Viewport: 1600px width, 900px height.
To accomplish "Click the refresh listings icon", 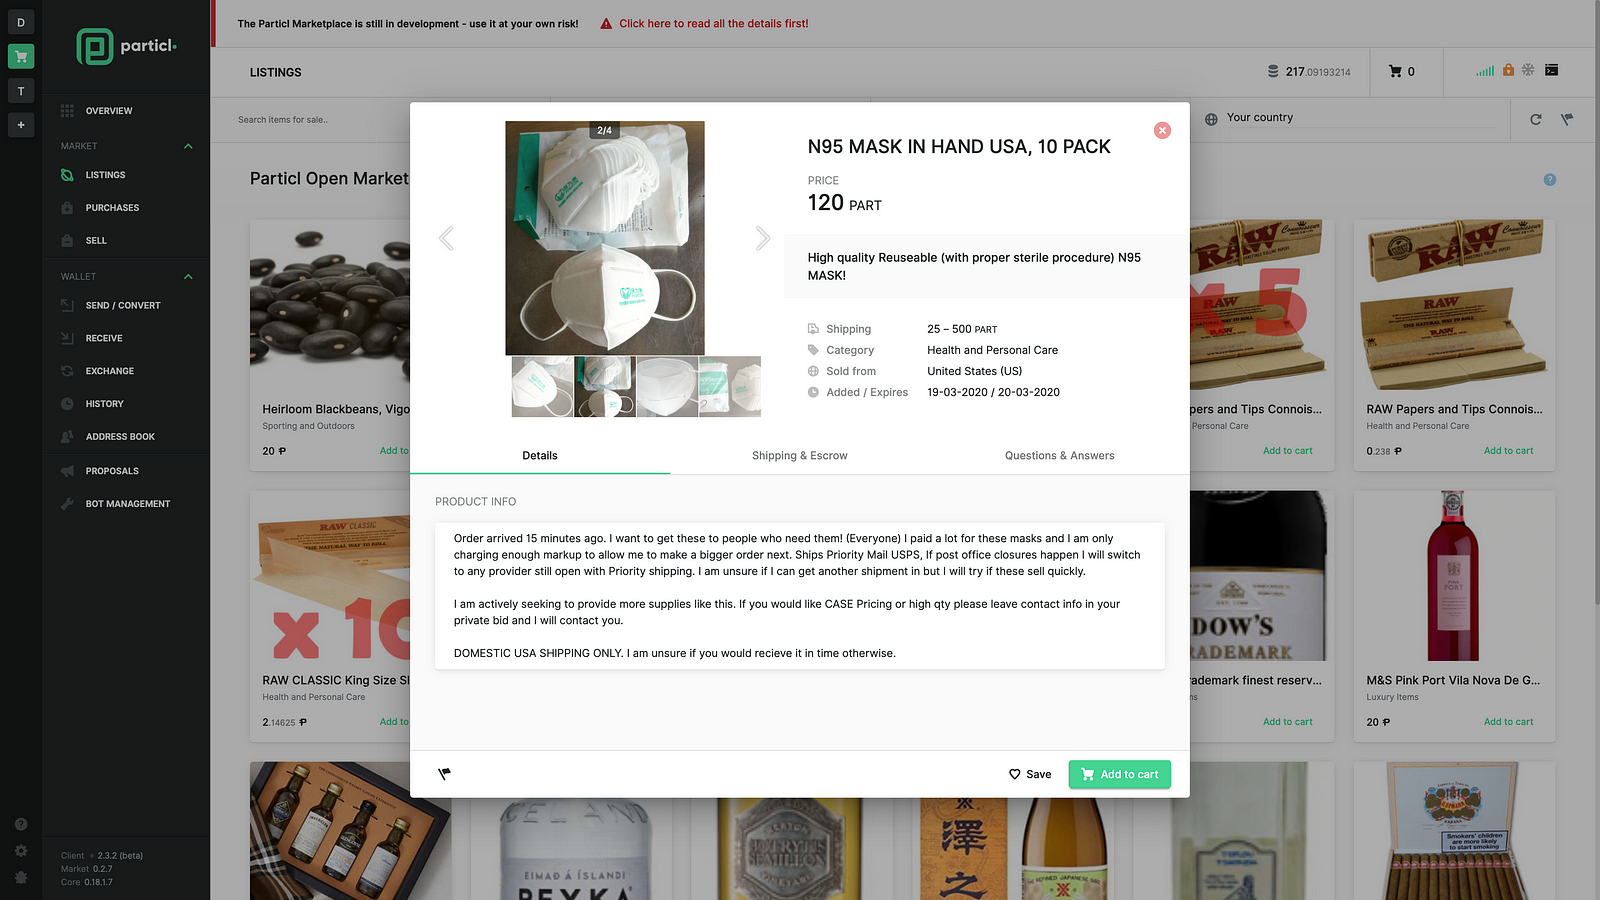I will (1536, 119).
